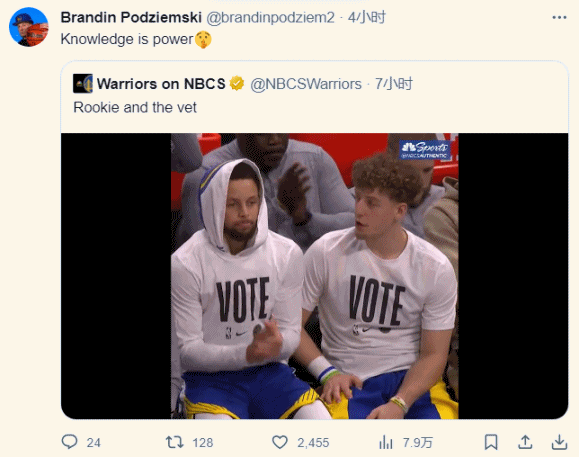The image size is (579, 457).
Task: Click the share upload icon
Action: coord(525,442)
